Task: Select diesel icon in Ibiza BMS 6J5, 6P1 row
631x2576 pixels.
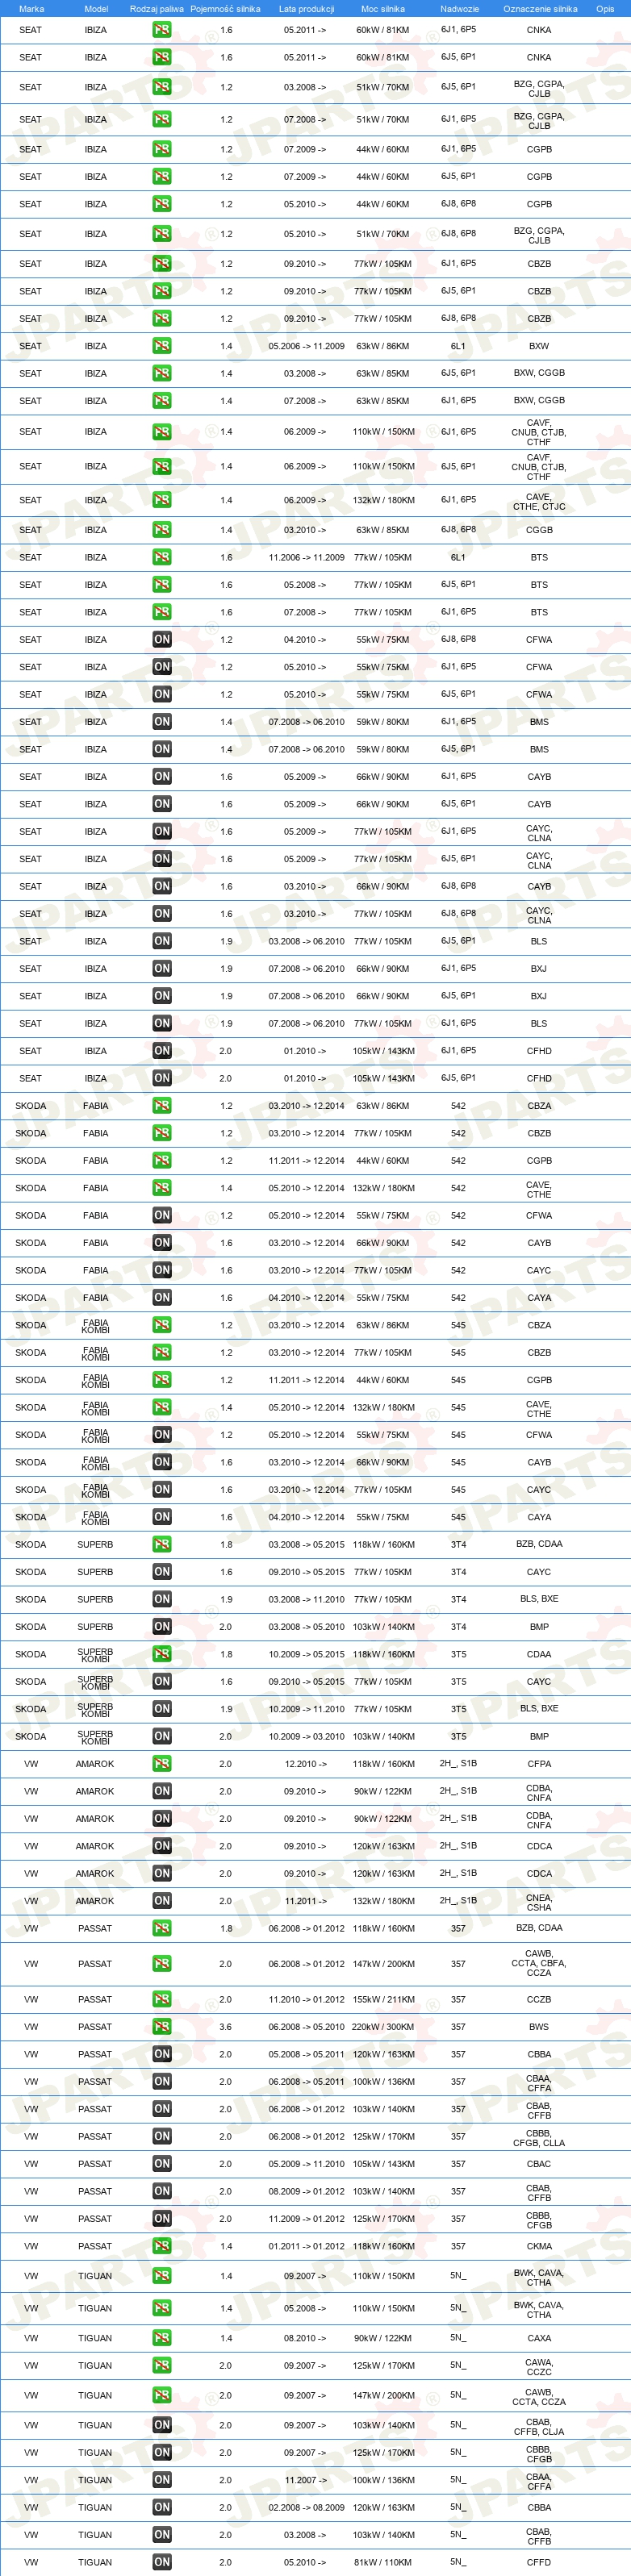Action: [x=161, y=749]
